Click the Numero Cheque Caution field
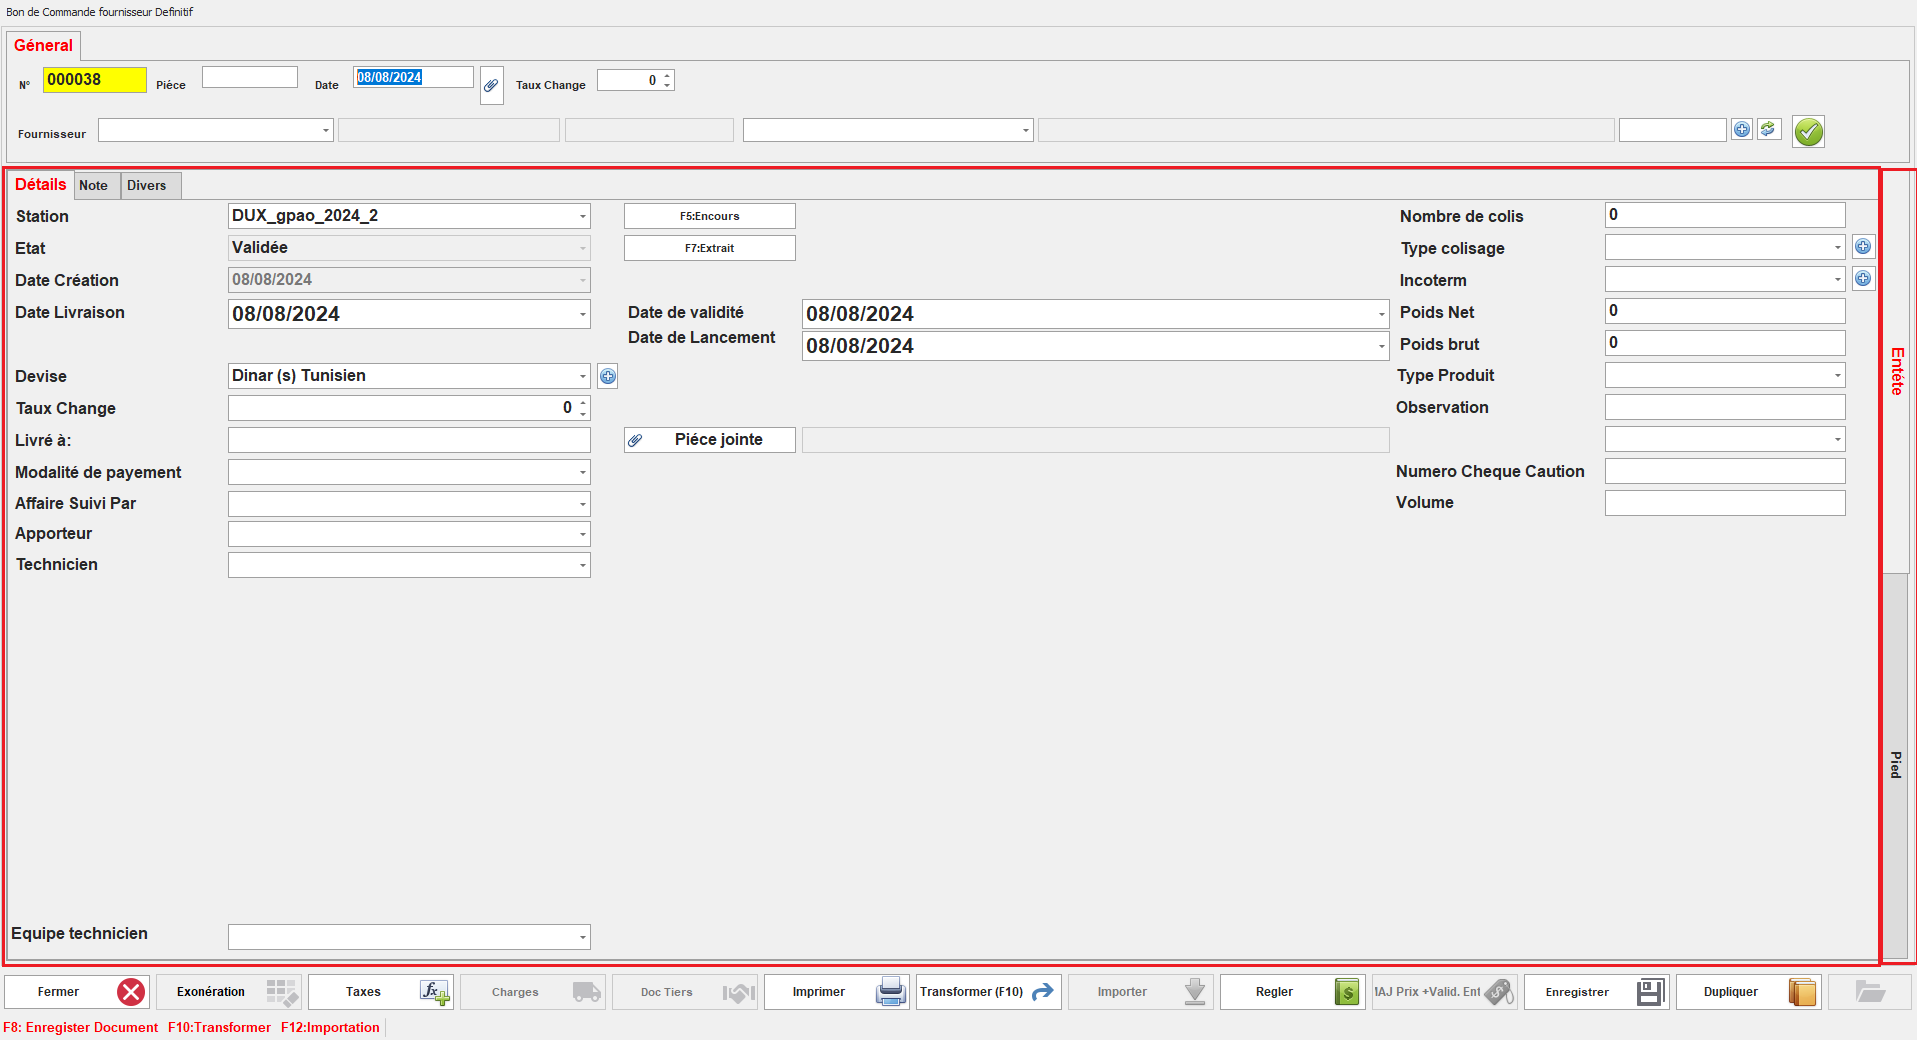1917x1040 pixels. pos(1725,471)
